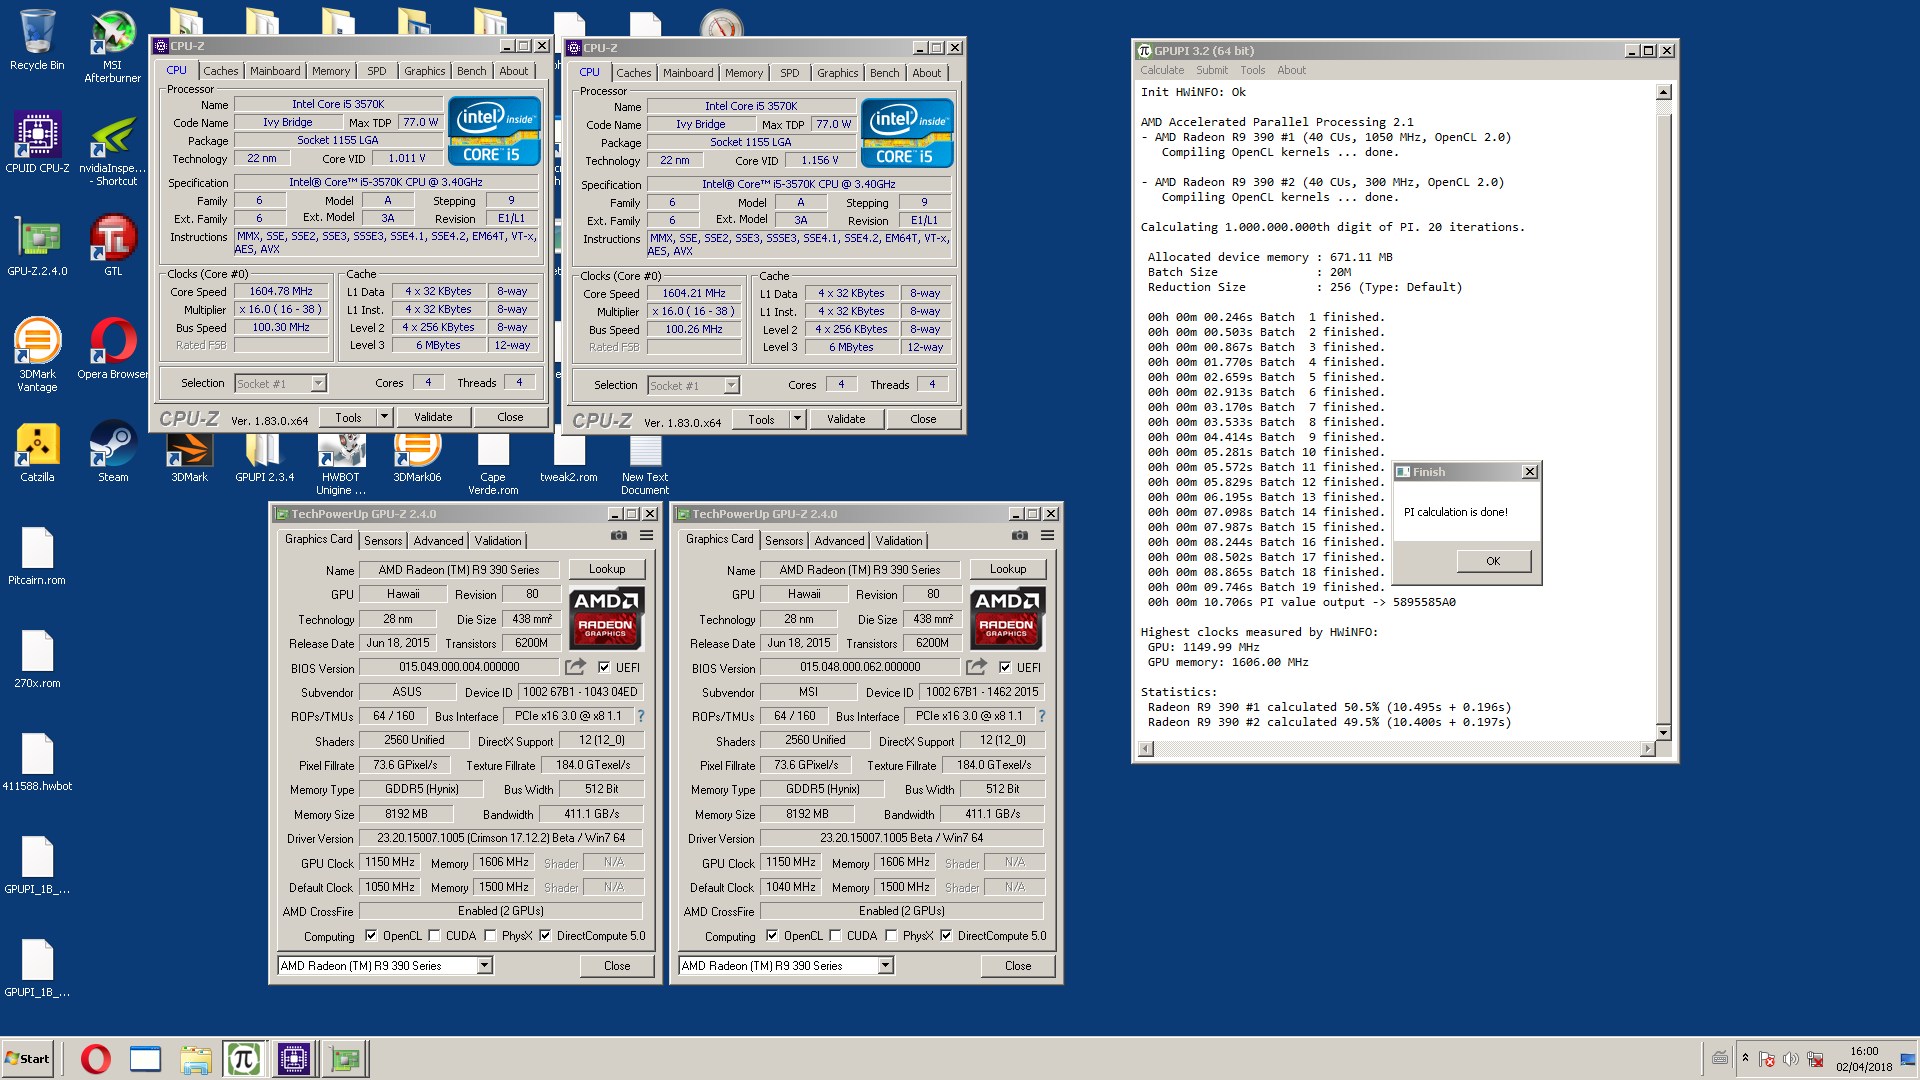Screen dimensions: 1920x1080
Task: Open Tools dropdown arrow in left CPU-Z
Action: [x=384, y=417]
